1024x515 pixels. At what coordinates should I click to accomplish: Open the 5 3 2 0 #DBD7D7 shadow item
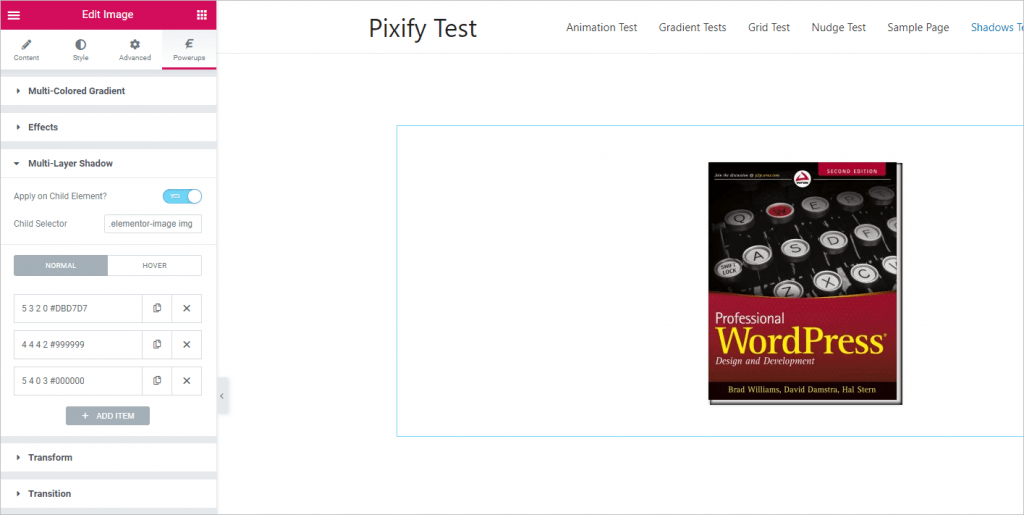coord(78,308)
